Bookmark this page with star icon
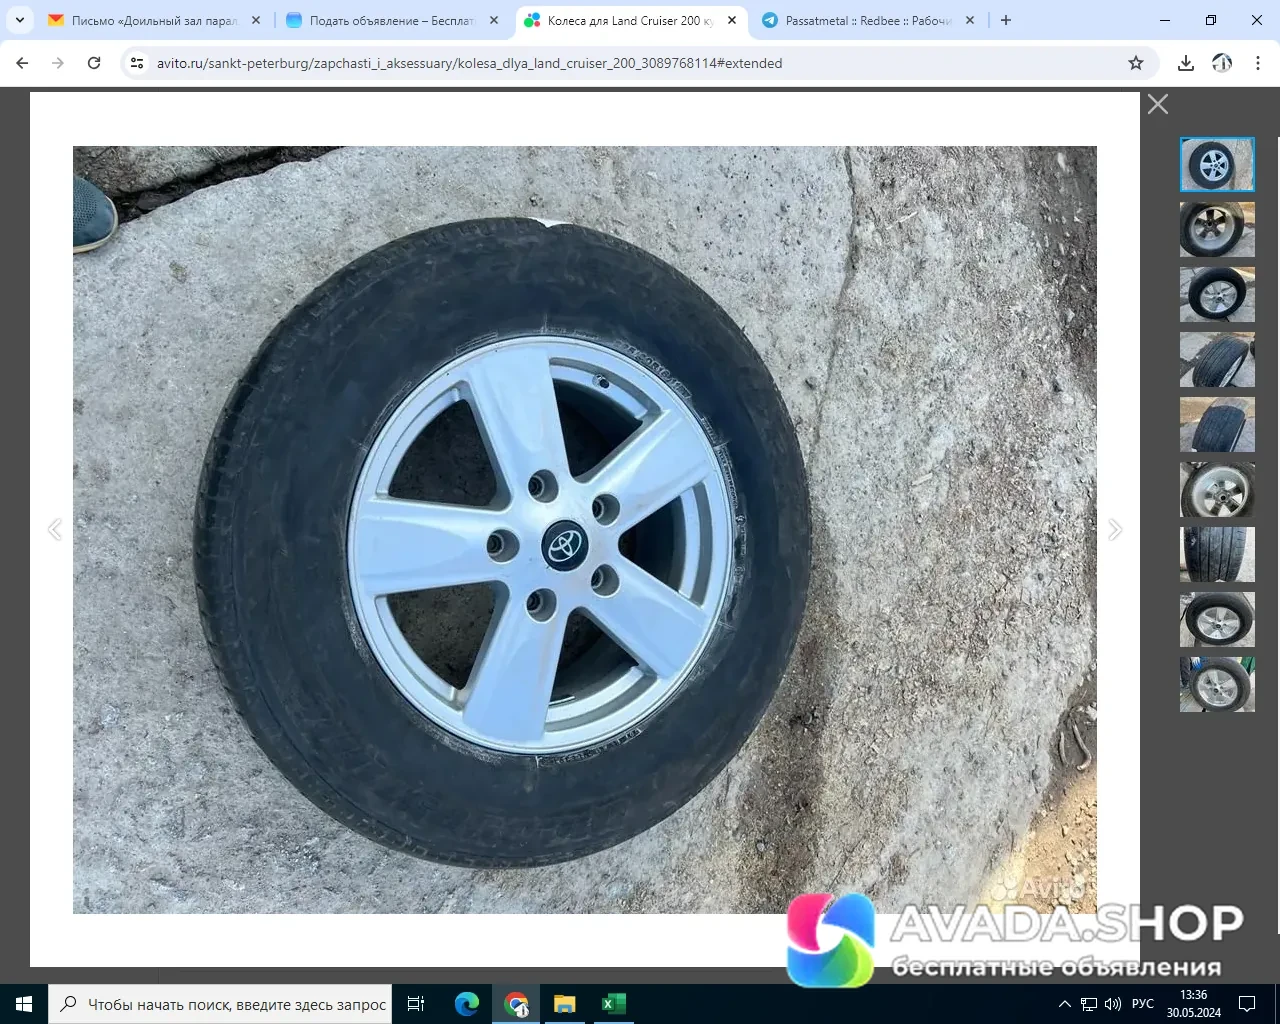The height and width of the screenshot is (1024, 1280). click(1136, 63)
